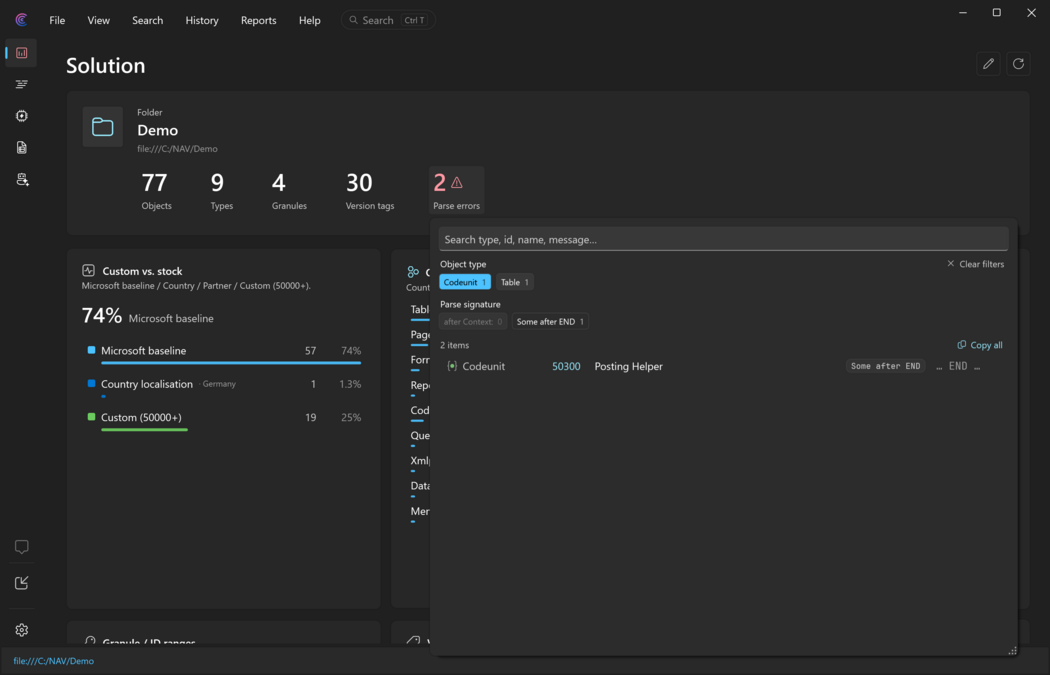Screen dimensions: 1050x675
Task: Click the magnifier in top search box
Action: [354, 20]
